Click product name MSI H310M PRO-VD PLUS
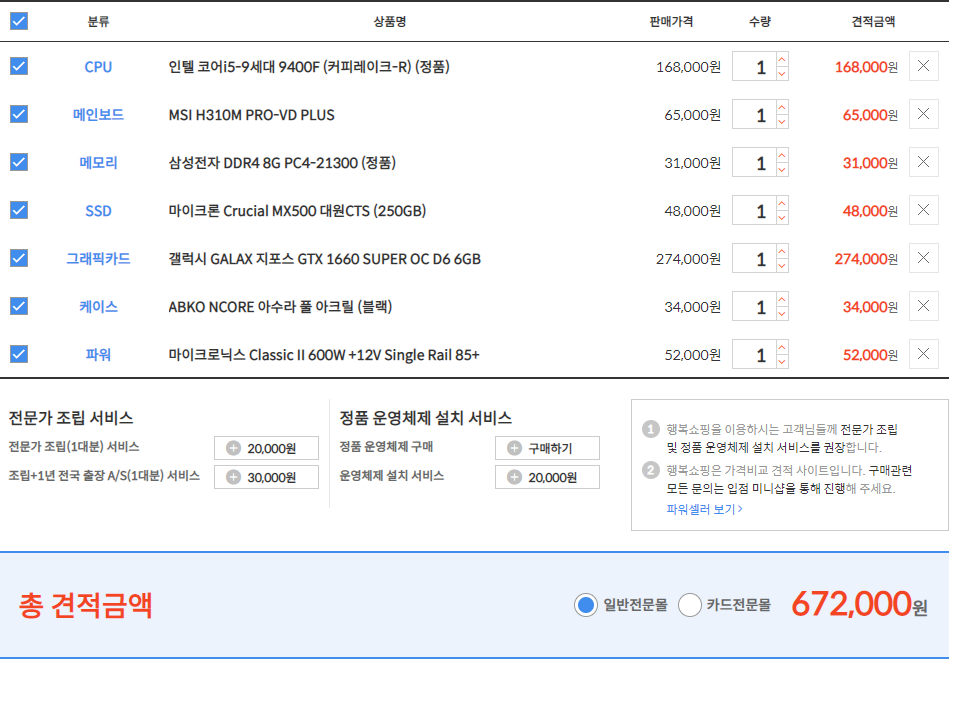Image resolution: width=978 pixels, height=721 pixels. [251, 115]
